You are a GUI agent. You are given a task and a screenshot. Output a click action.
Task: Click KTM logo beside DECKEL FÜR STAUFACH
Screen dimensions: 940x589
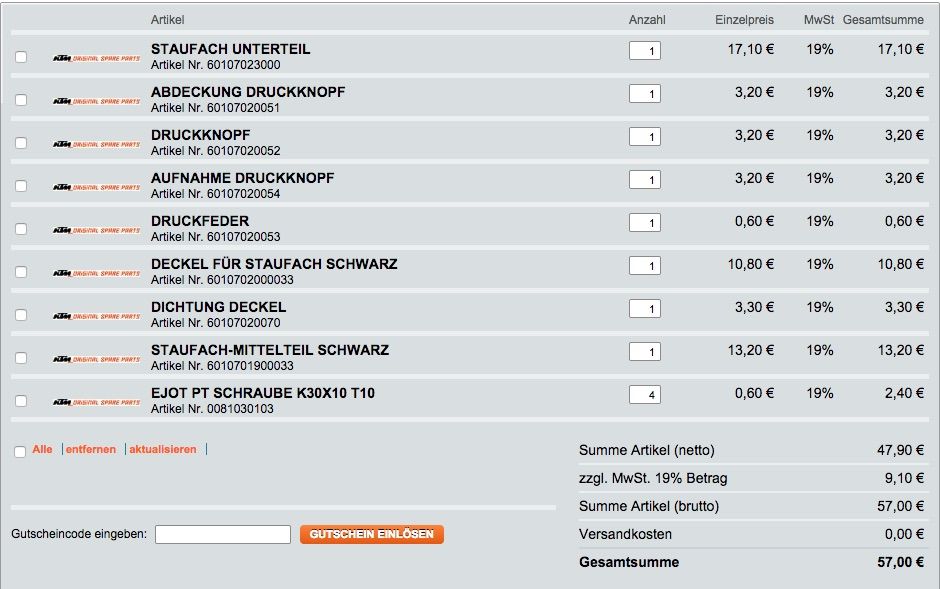coord(96,273)
